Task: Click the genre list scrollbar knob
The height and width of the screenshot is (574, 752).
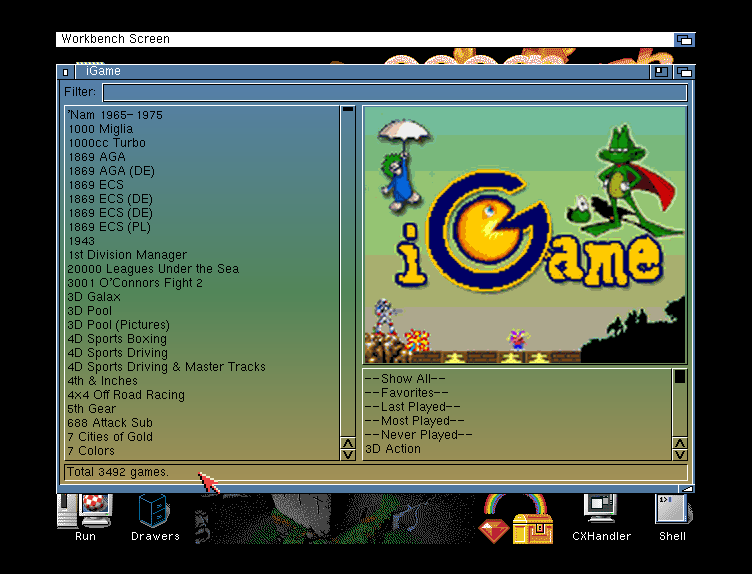Action: click(x=680, y=376)
